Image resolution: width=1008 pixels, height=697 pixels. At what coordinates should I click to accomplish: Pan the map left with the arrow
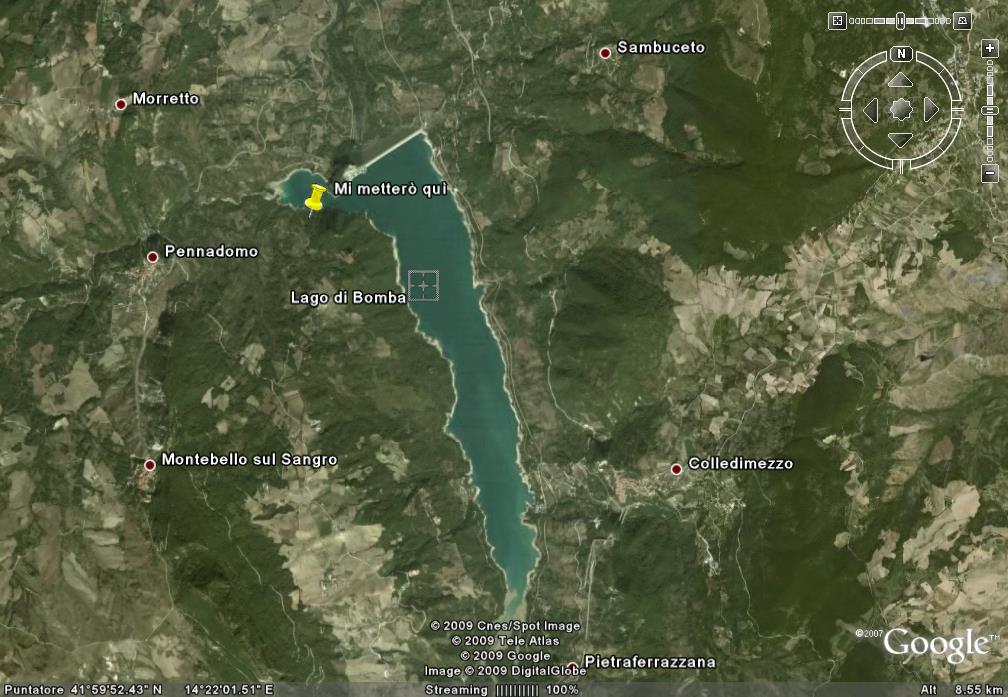(870, 110)
